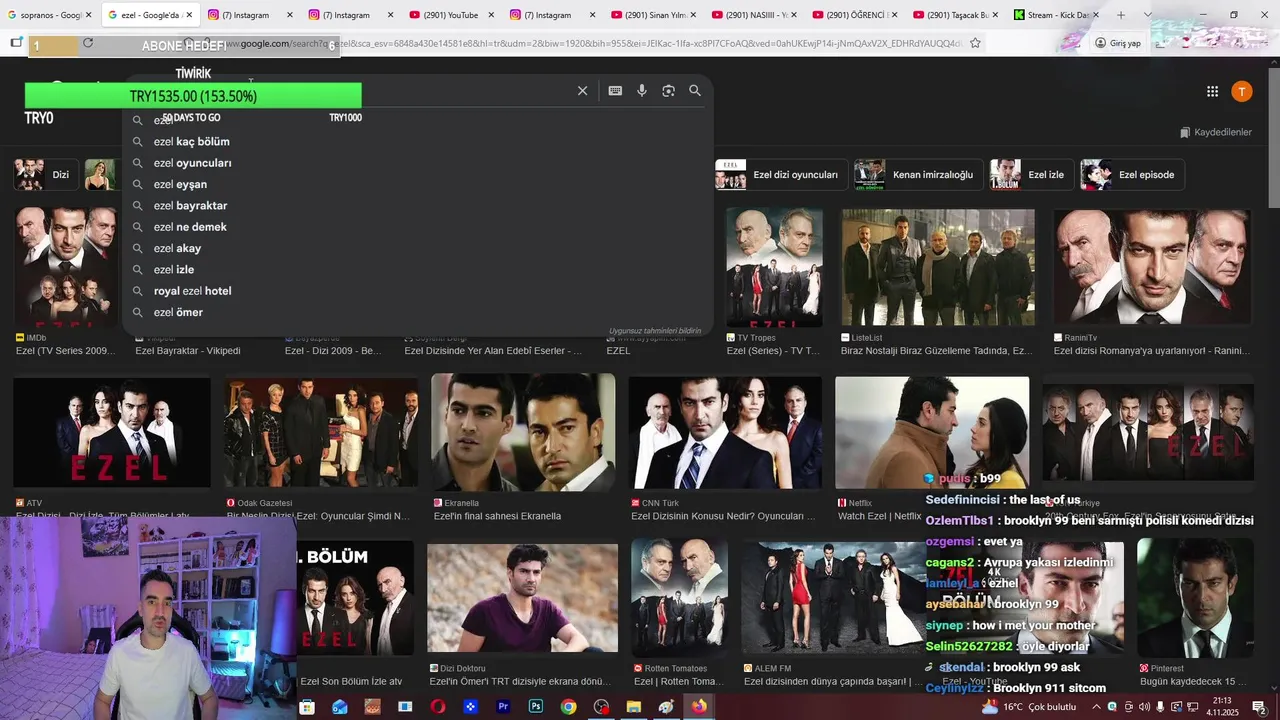Close the sopranos Google tab

88,15
